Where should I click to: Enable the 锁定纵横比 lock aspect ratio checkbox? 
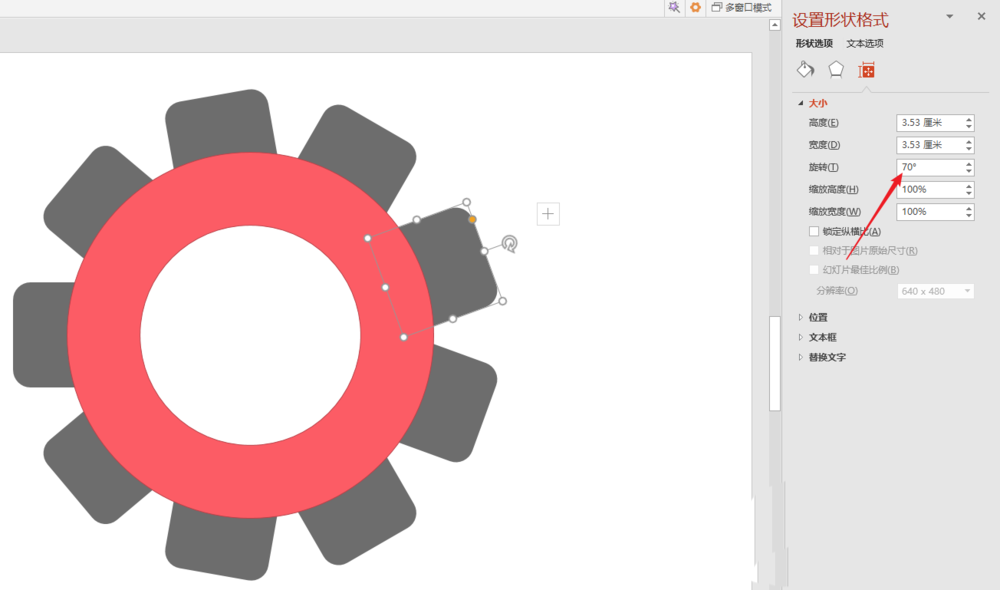[x=814, y=232]
